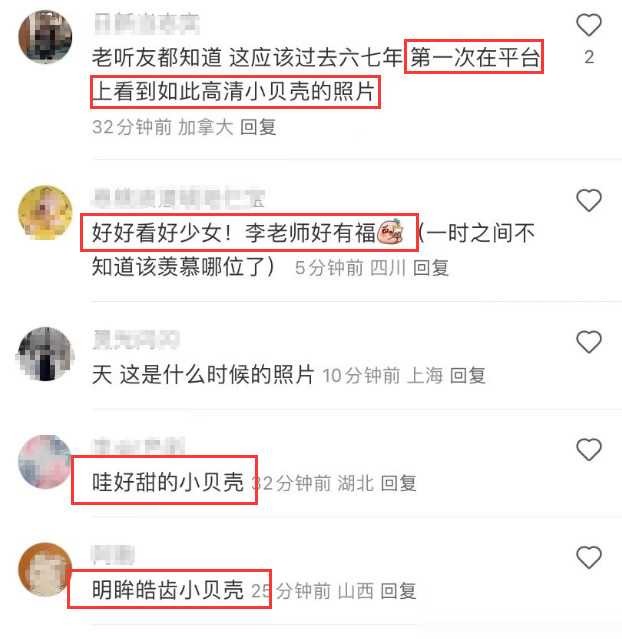
Task: Open first commenter's profile avatar
Action: 45,37
